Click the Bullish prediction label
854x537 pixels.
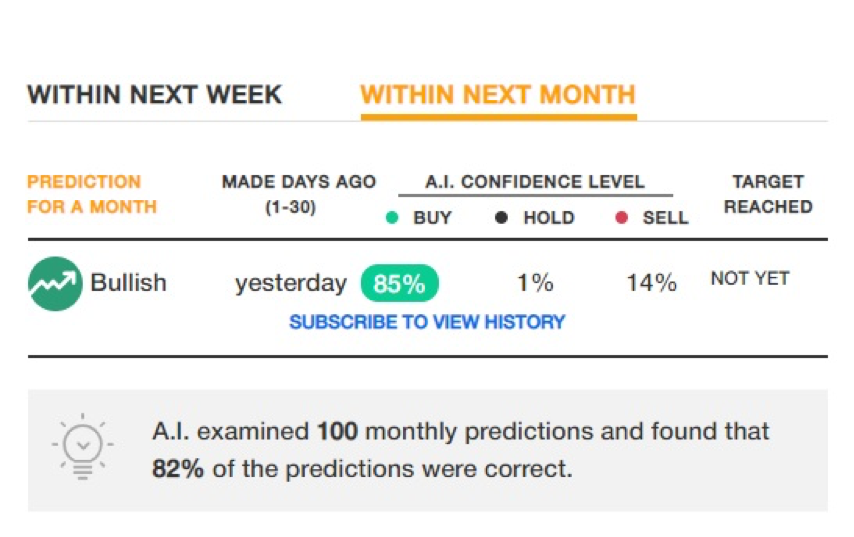click(x=129, y=283)
